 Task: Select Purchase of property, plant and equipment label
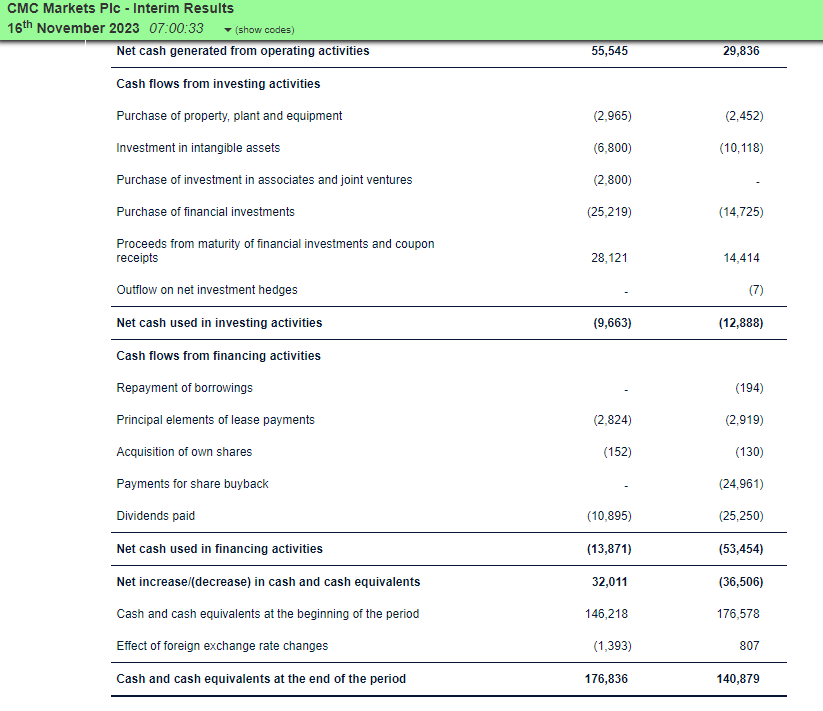229,116
